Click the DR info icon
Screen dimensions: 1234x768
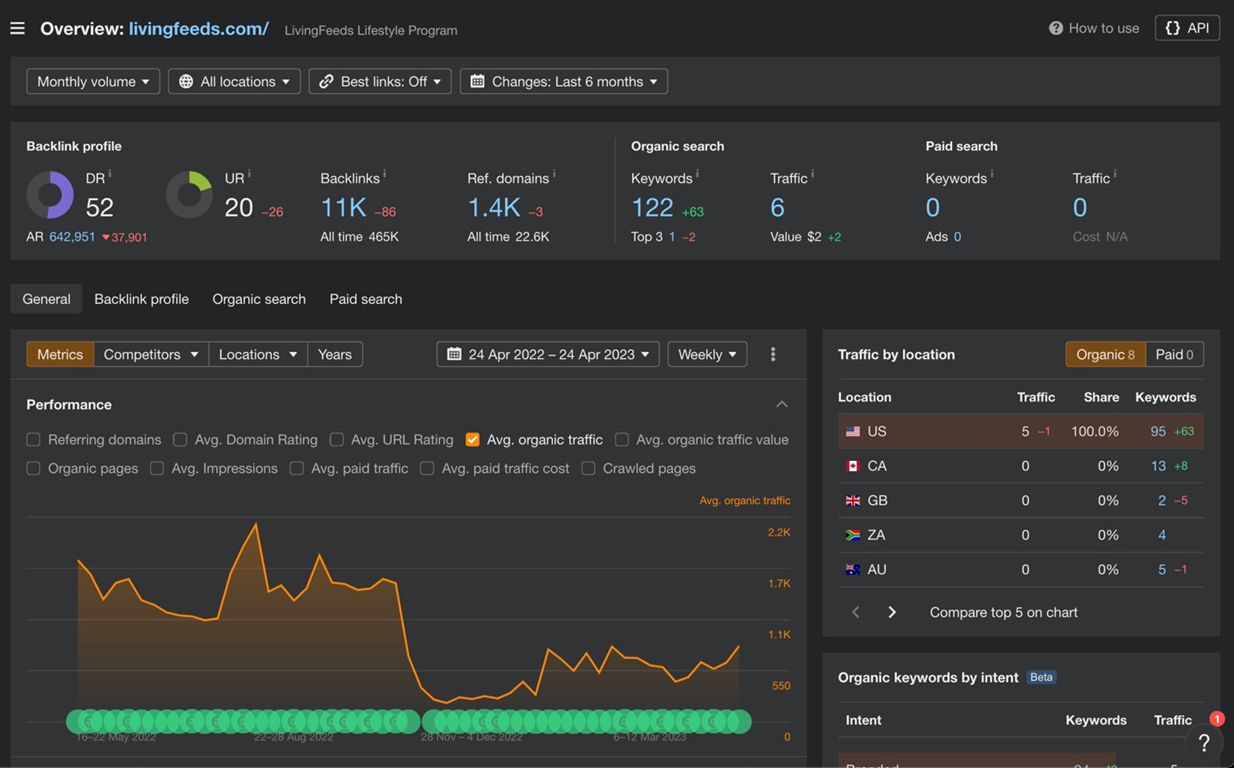[x=110, y=174]
